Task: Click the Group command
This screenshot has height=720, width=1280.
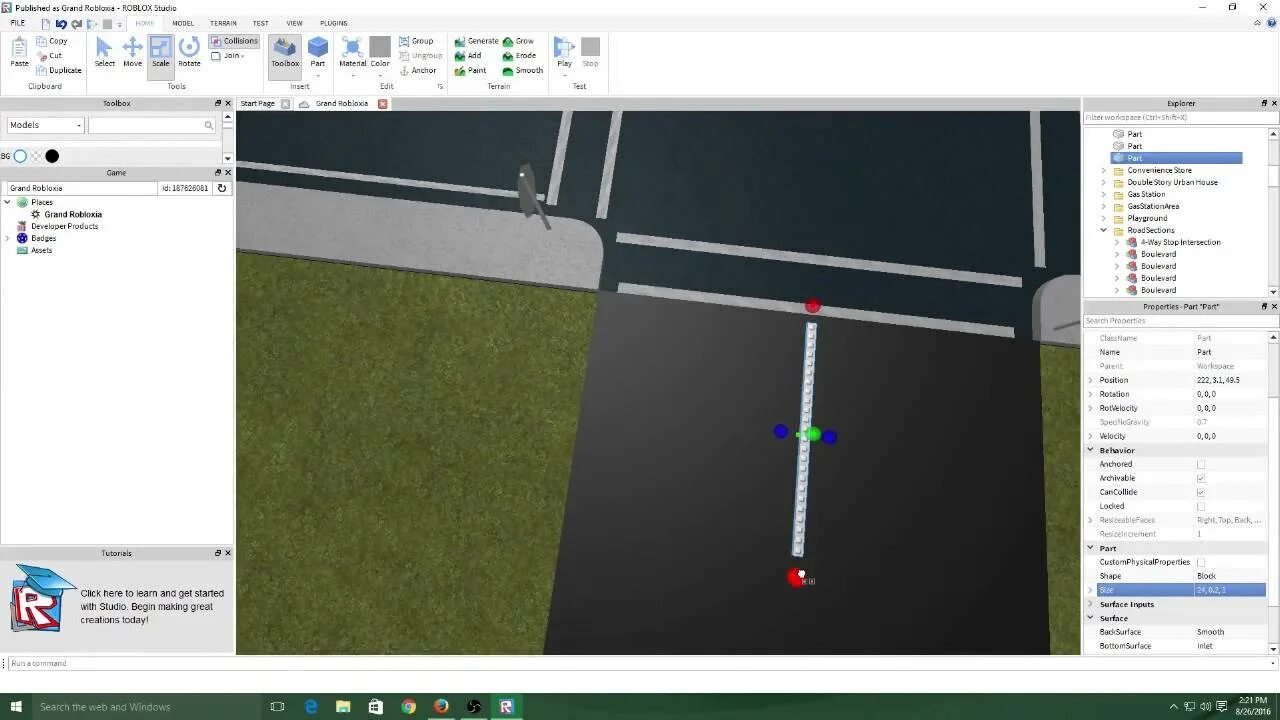Action: (416, 41)
